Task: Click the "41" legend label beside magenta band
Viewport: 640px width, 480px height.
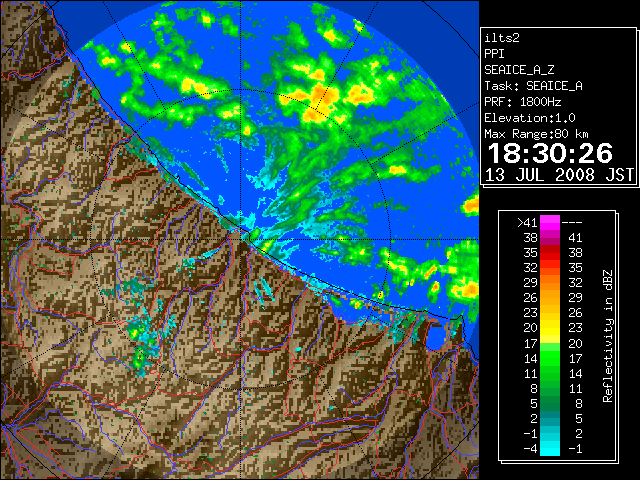Action: pos(575,238)
